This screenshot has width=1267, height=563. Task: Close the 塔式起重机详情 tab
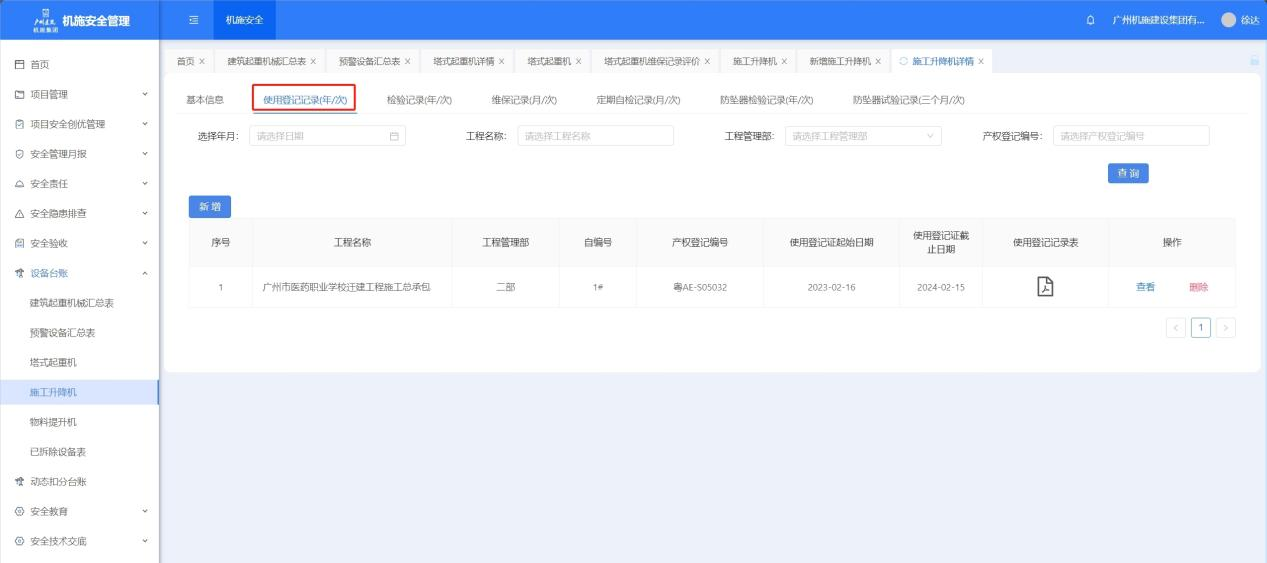point(506,62)
